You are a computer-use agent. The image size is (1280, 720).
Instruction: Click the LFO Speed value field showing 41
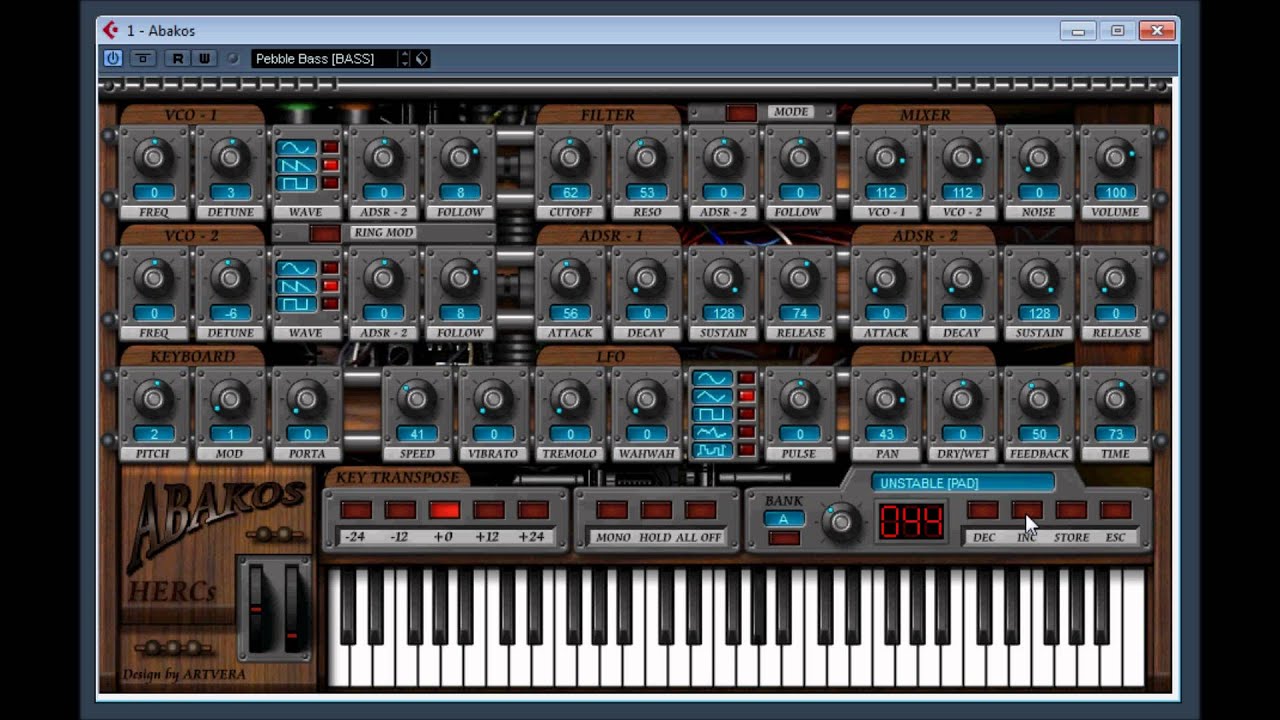(416, 434)
